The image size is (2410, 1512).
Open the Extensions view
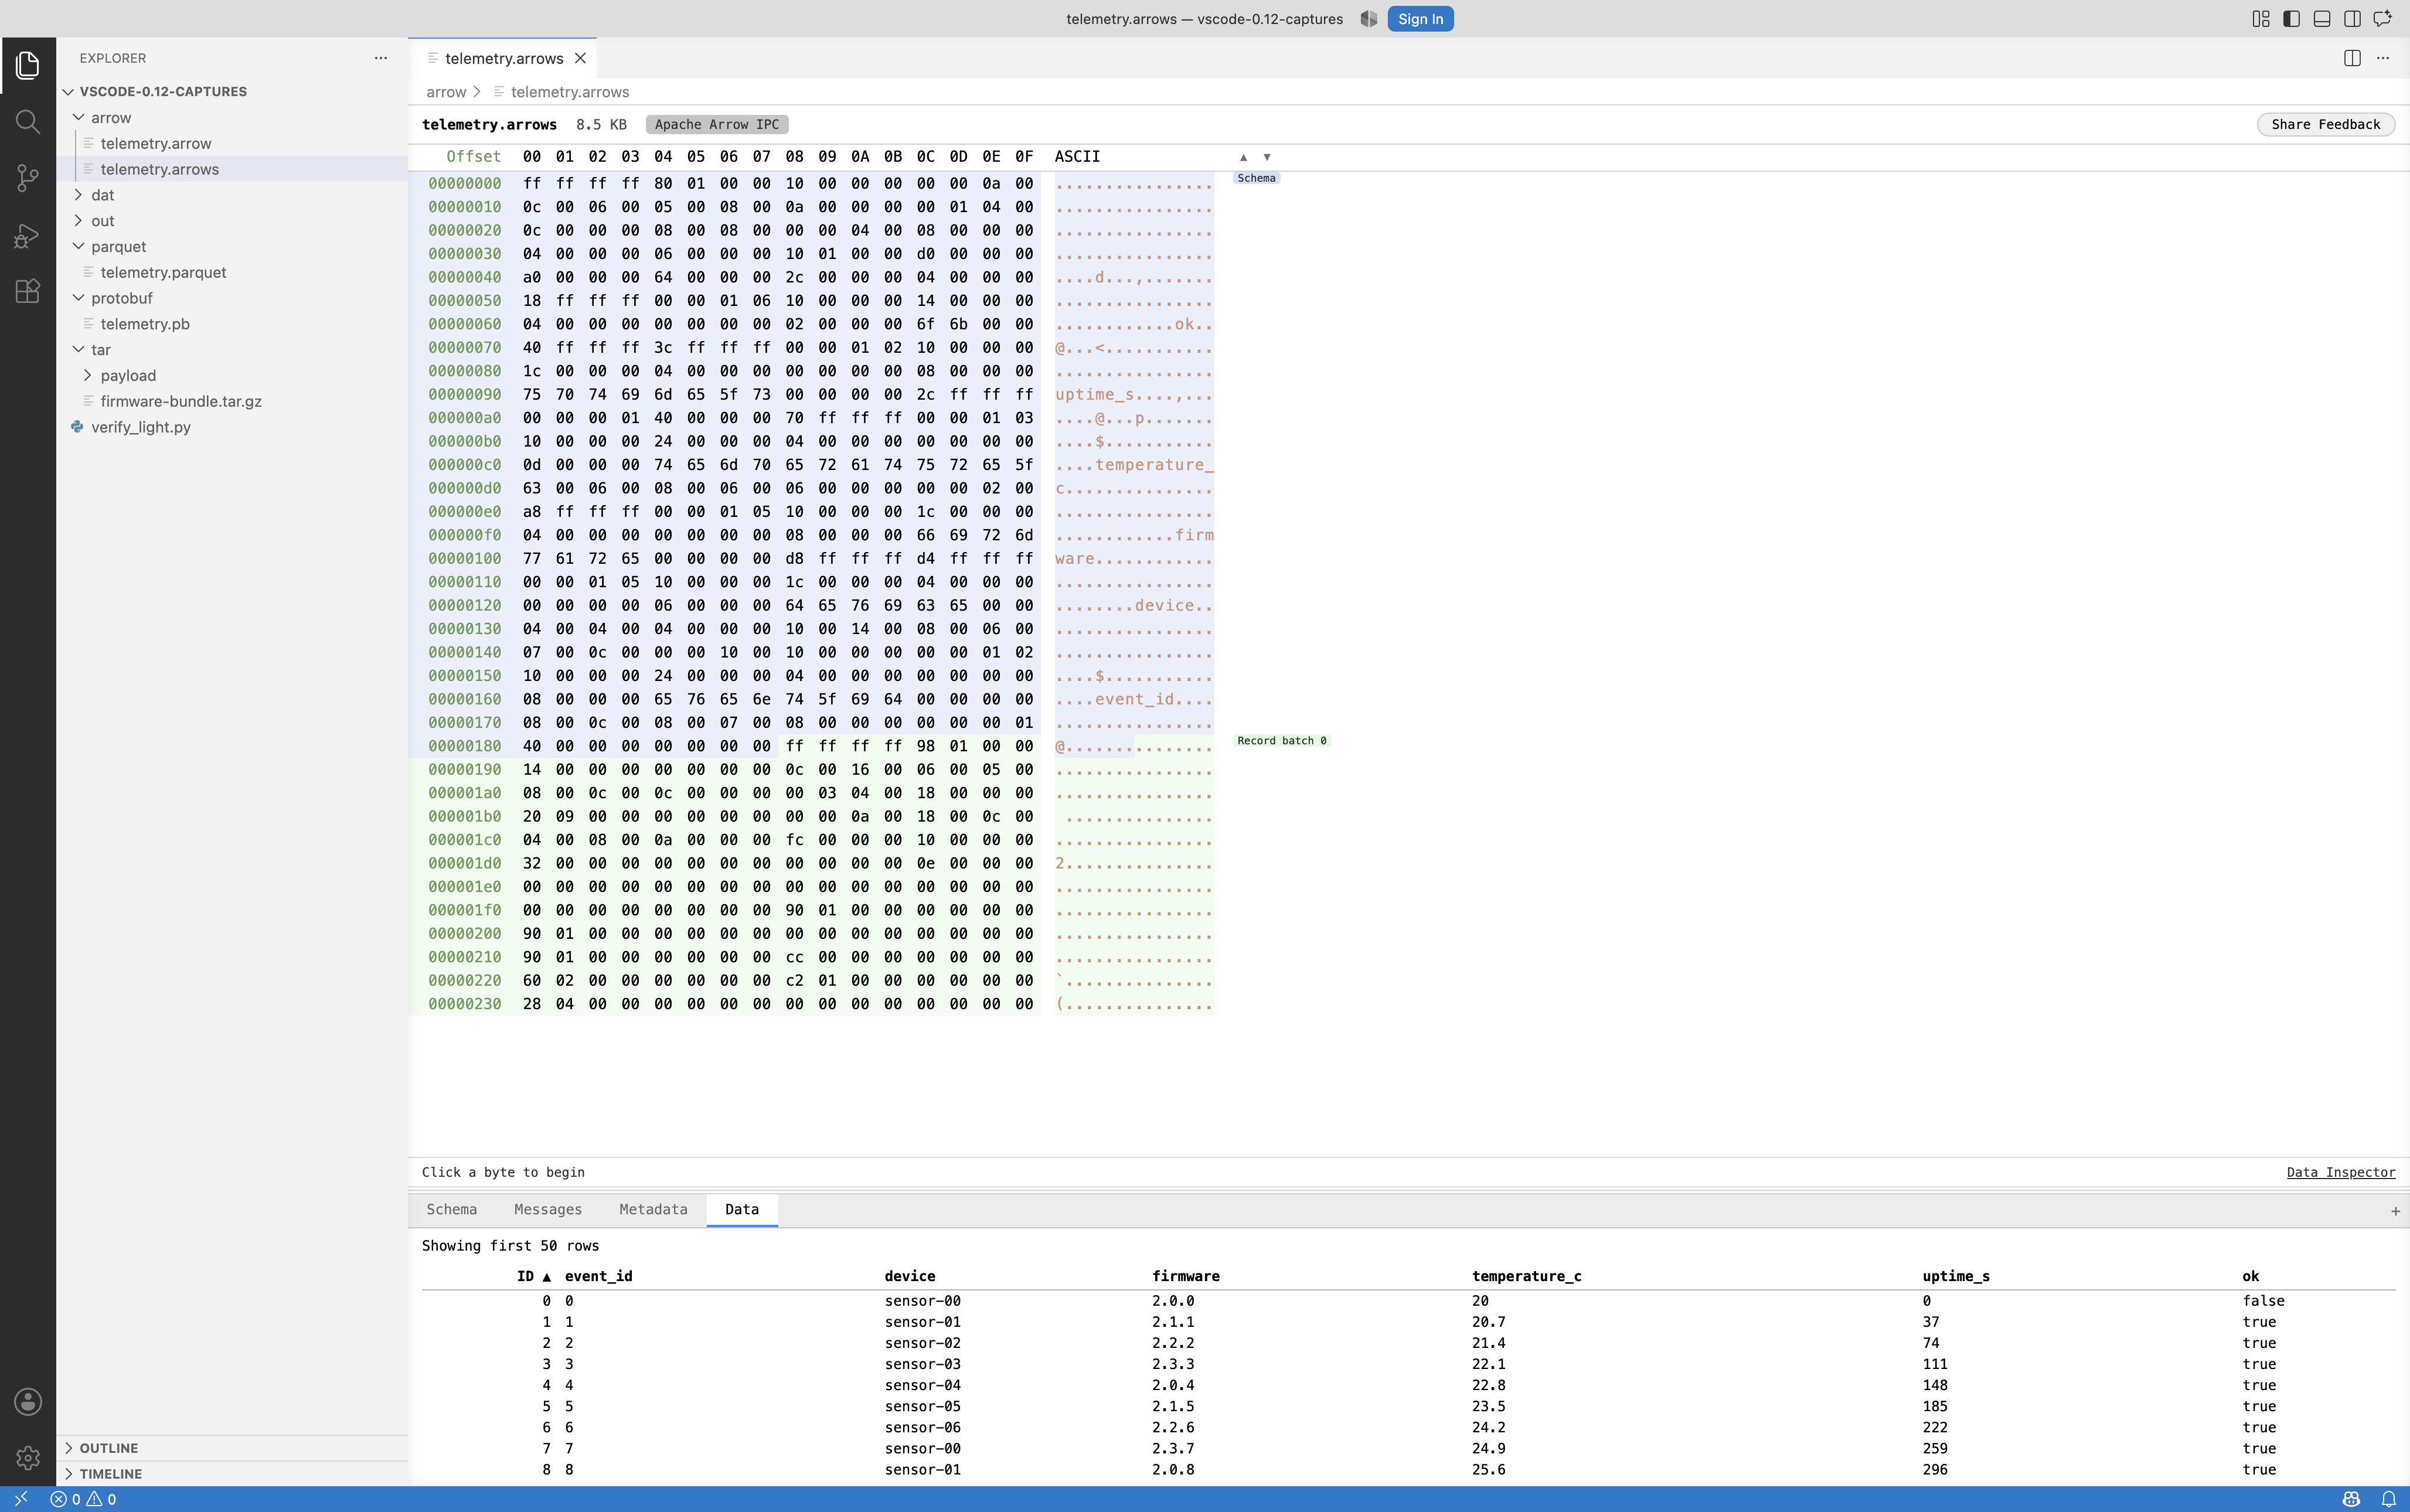tap(28, 292)
